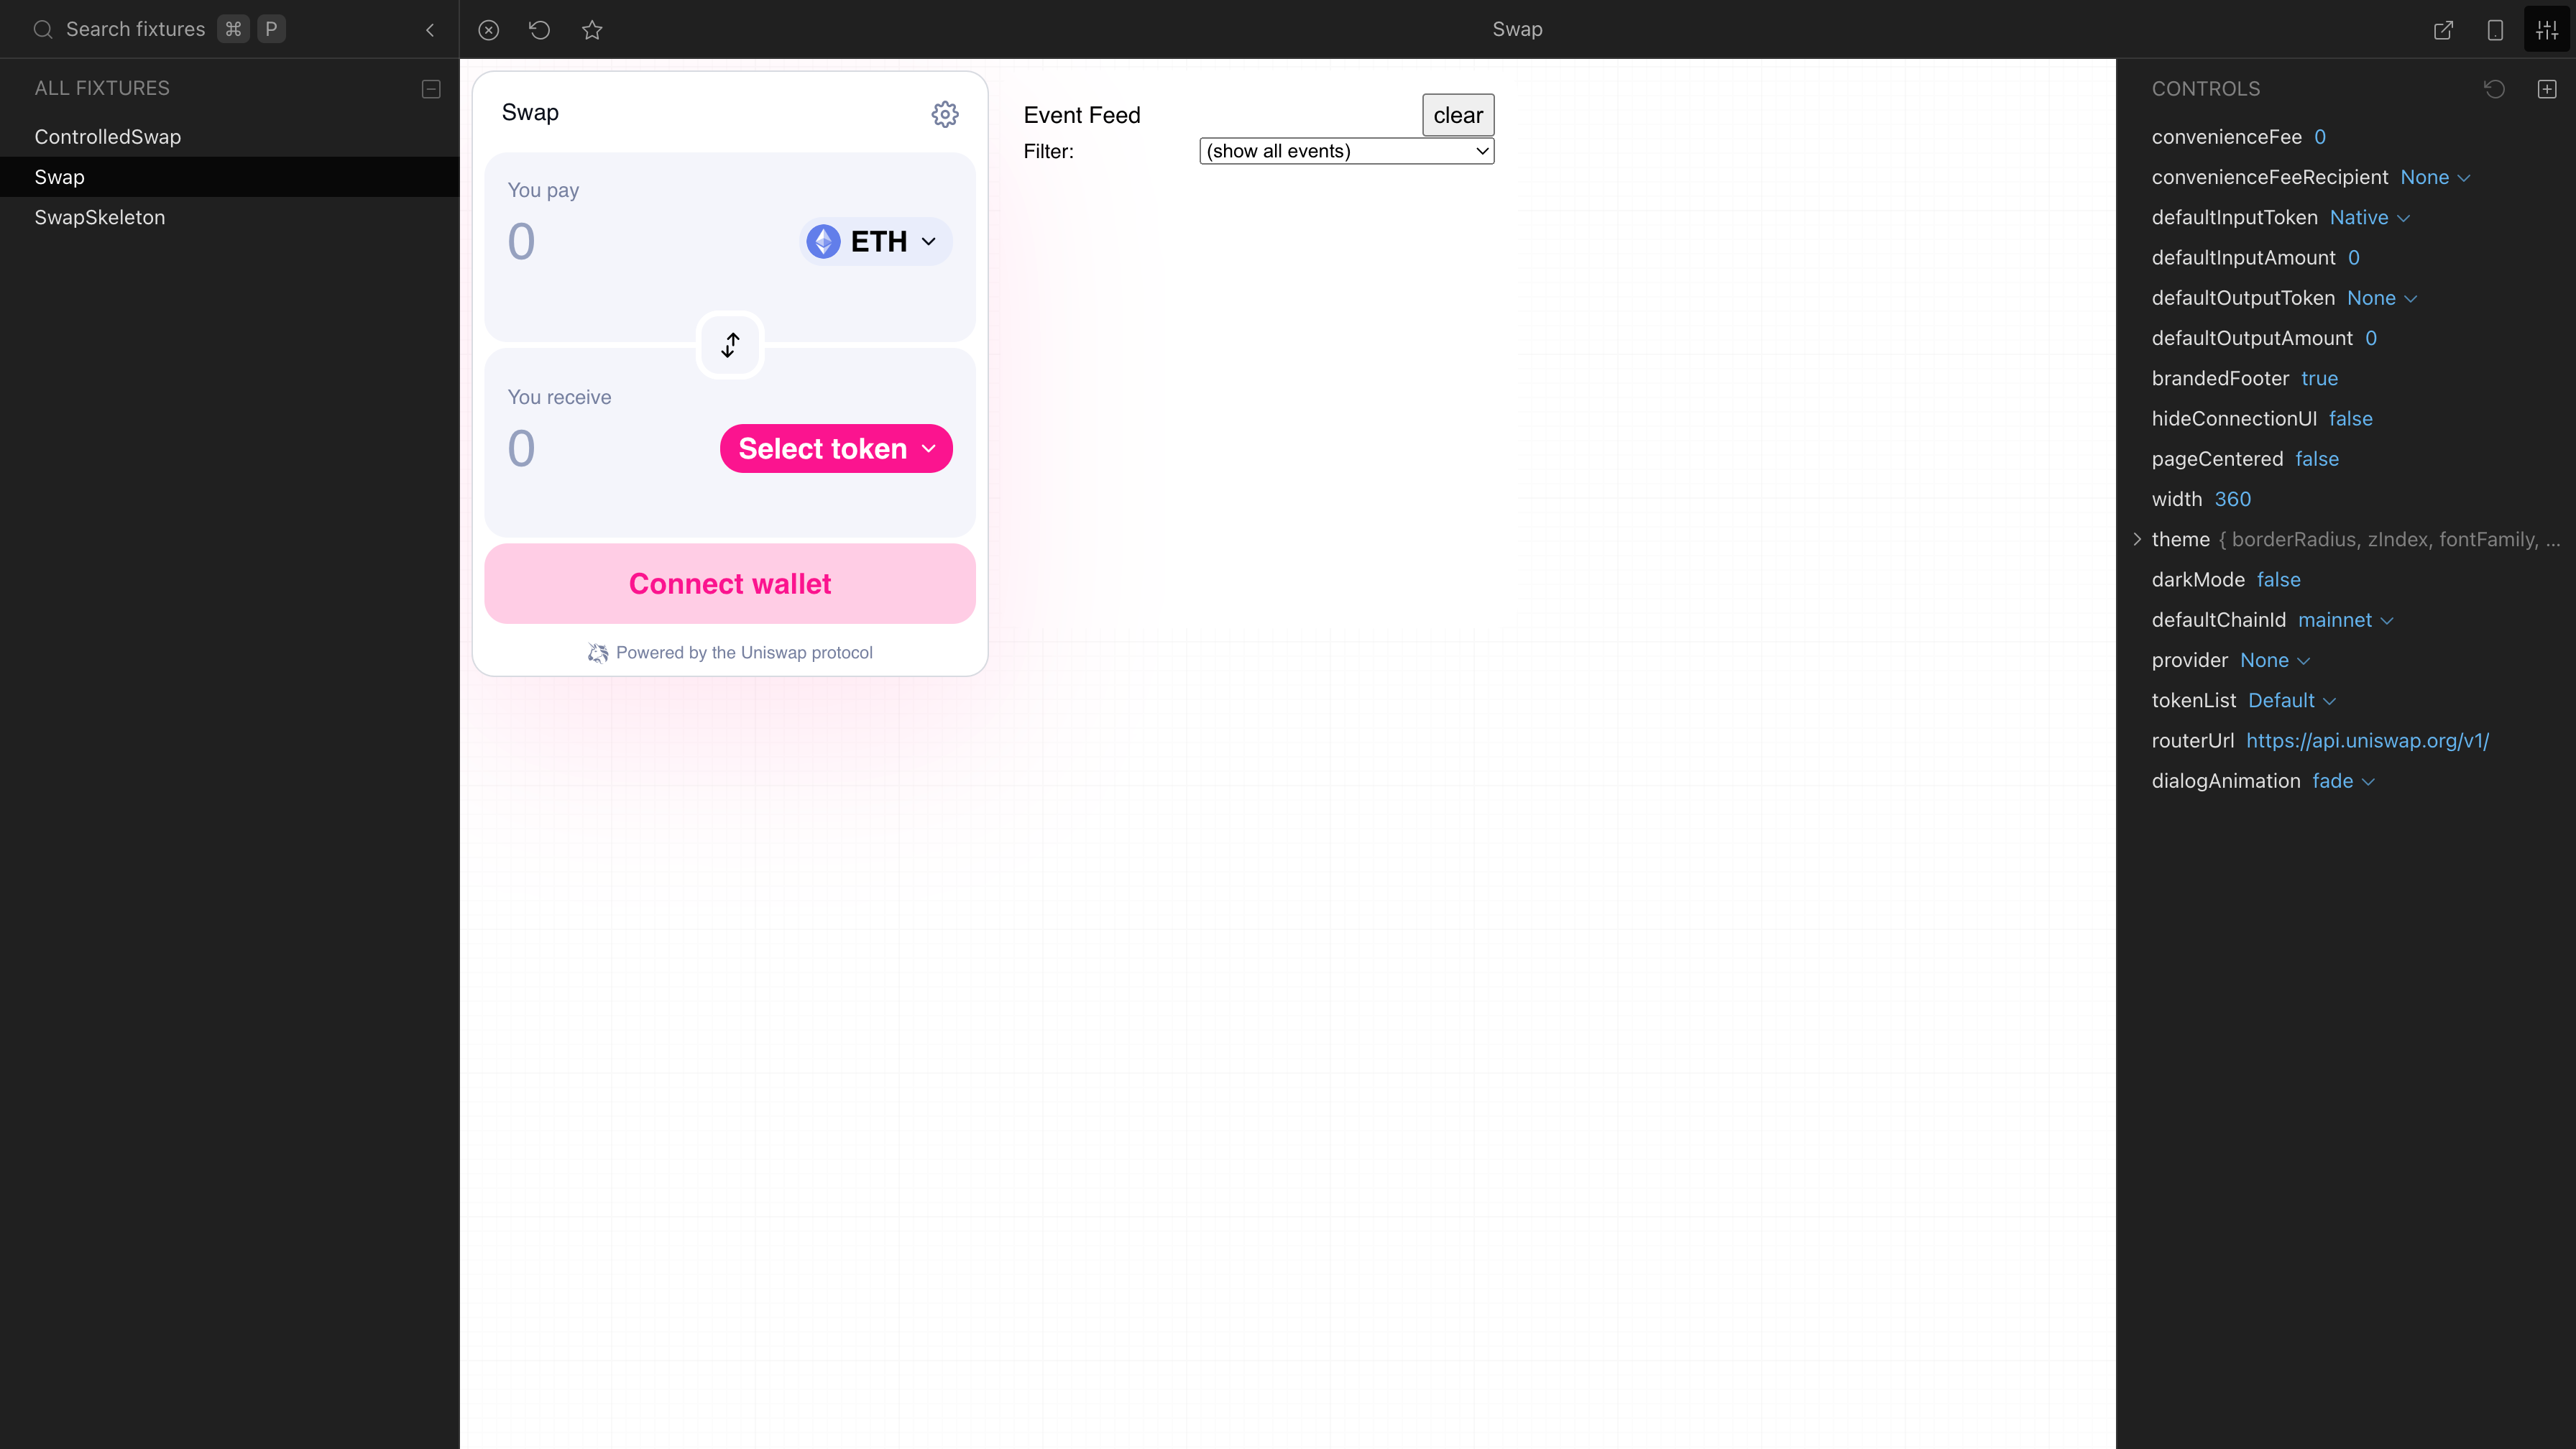Select the ControlledSwap fixture
Viewport: 2576px width, 1449px height.
pyautogui.click(x=108, y=137)
